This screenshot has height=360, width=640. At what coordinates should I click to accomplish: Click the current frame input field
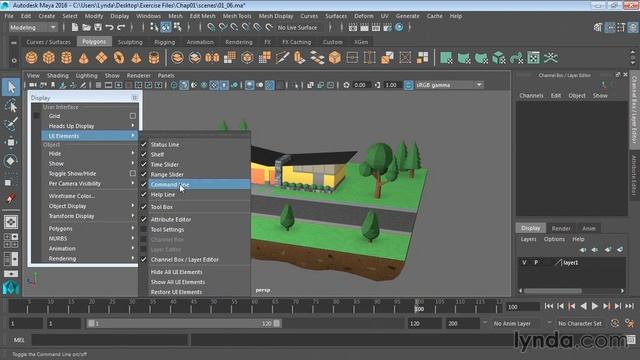(x=522, y=307)
